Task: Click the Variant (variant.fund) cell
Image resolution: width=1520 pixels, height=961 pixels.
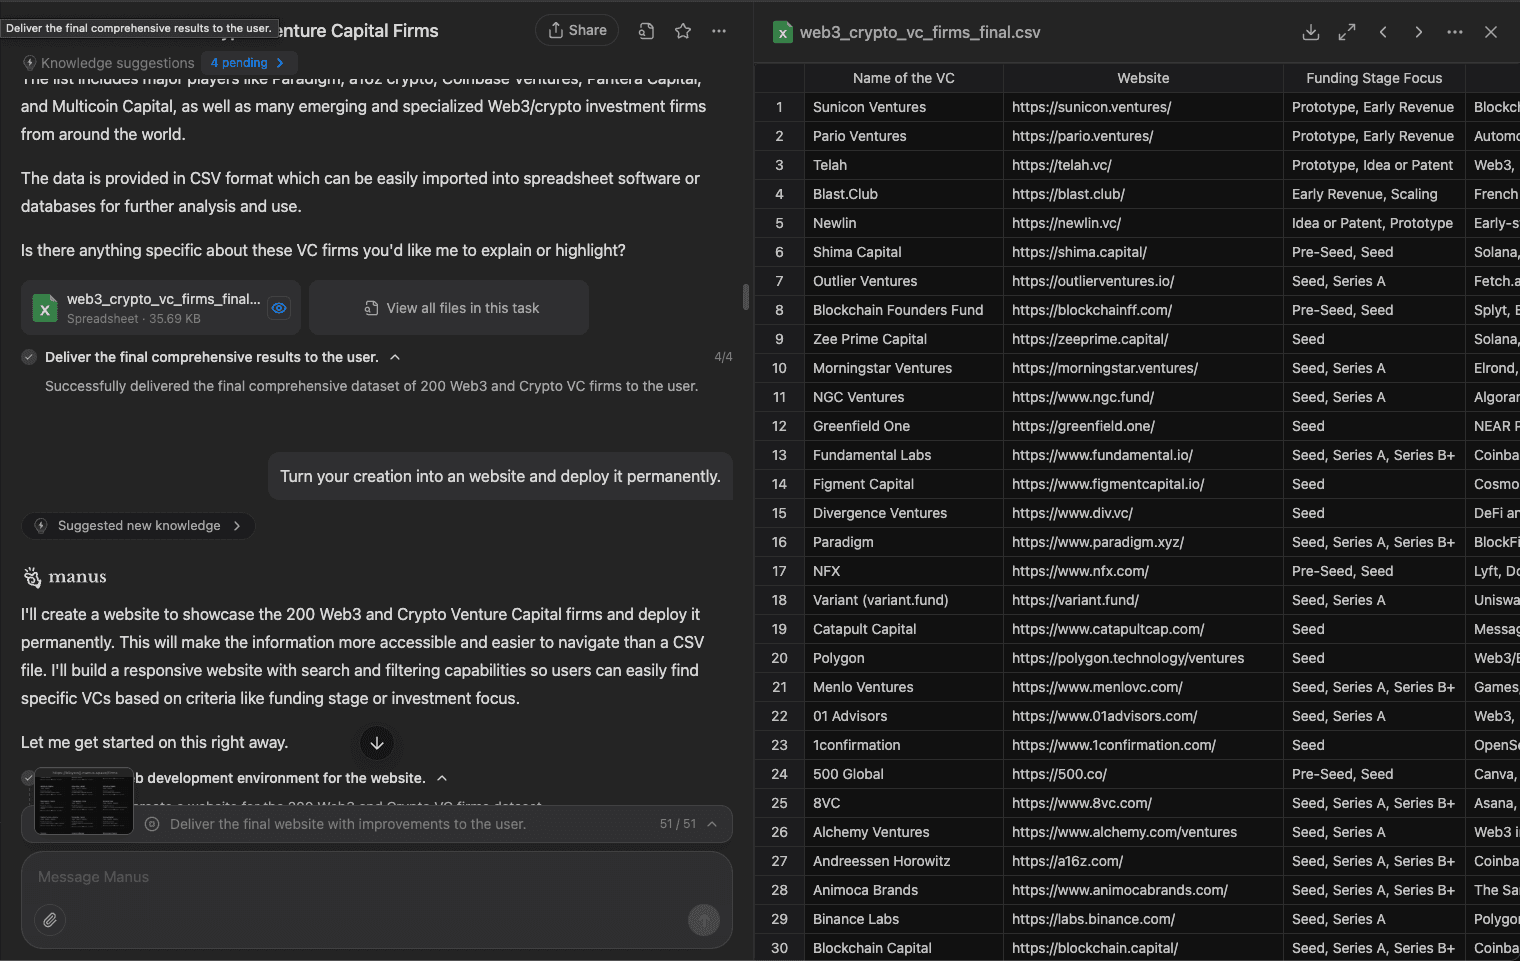Action: click(903, 600)
